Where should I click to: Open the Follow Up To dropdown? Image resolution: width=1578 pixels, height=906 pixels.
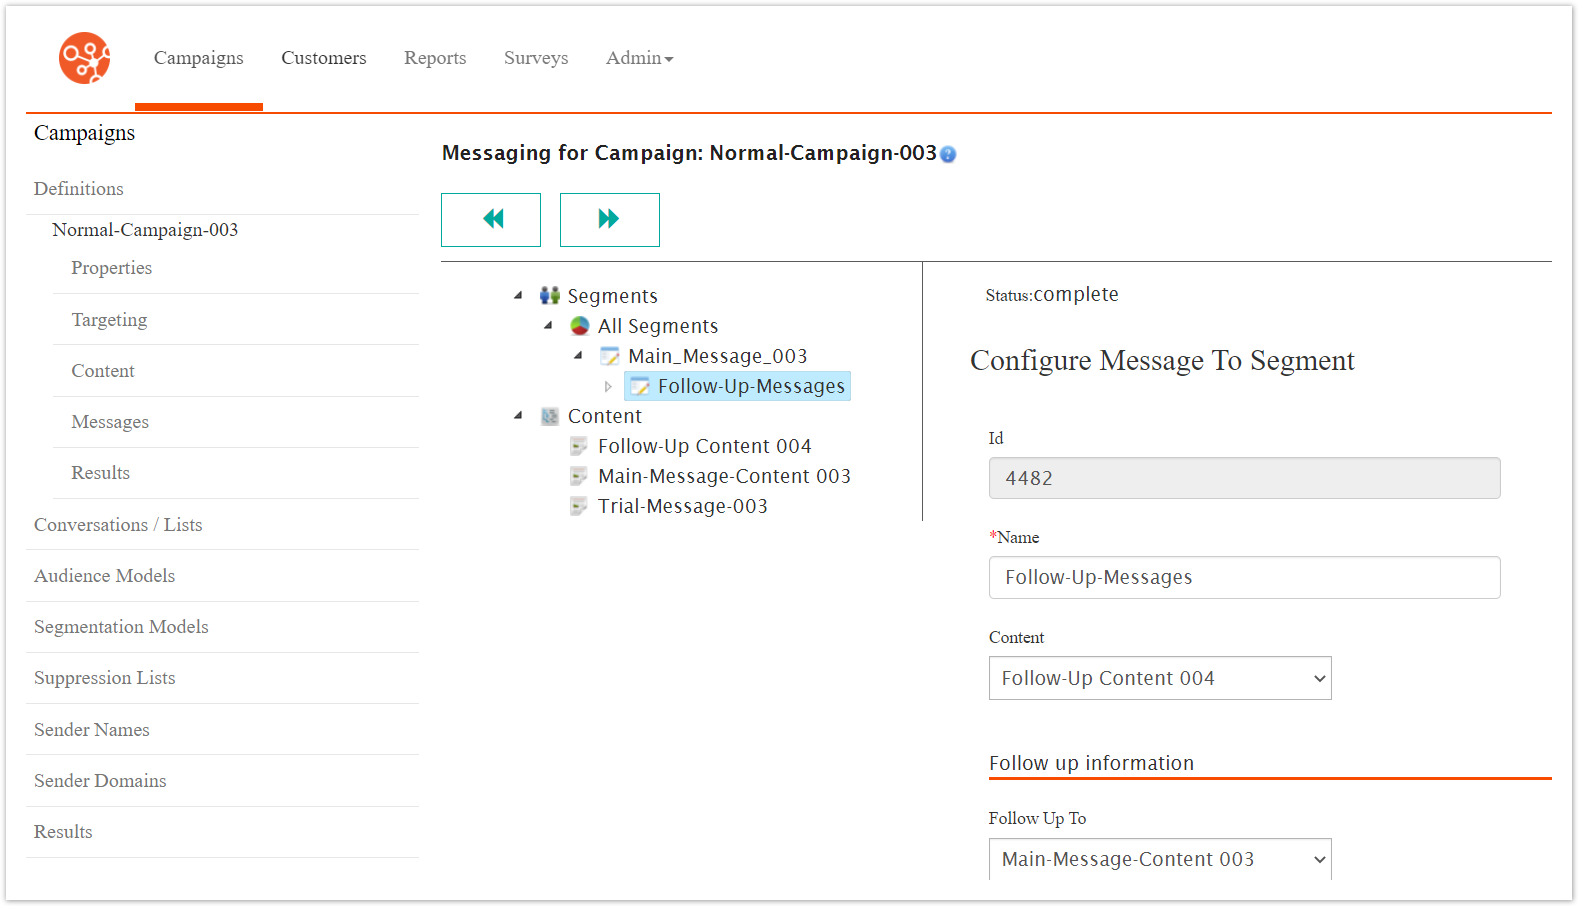point(1159,859)
